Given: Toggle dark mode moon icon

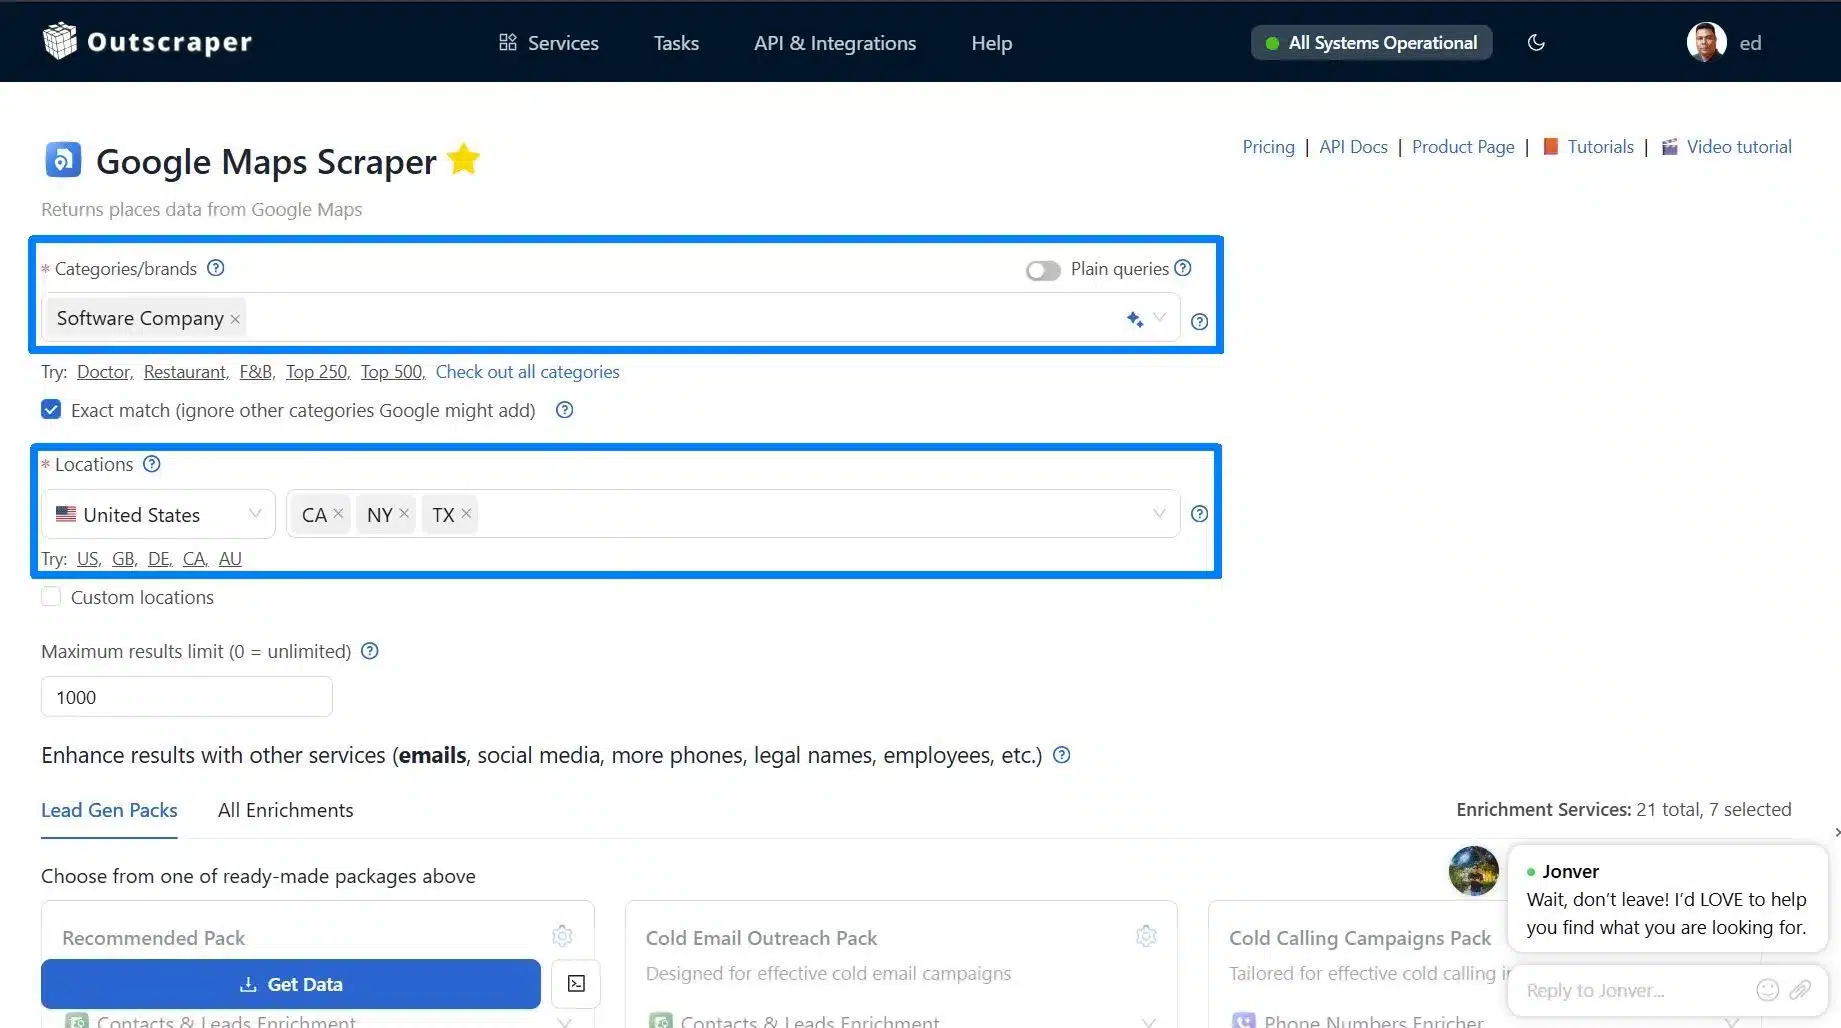Looking at the screenshot, I should (1536, 43).
